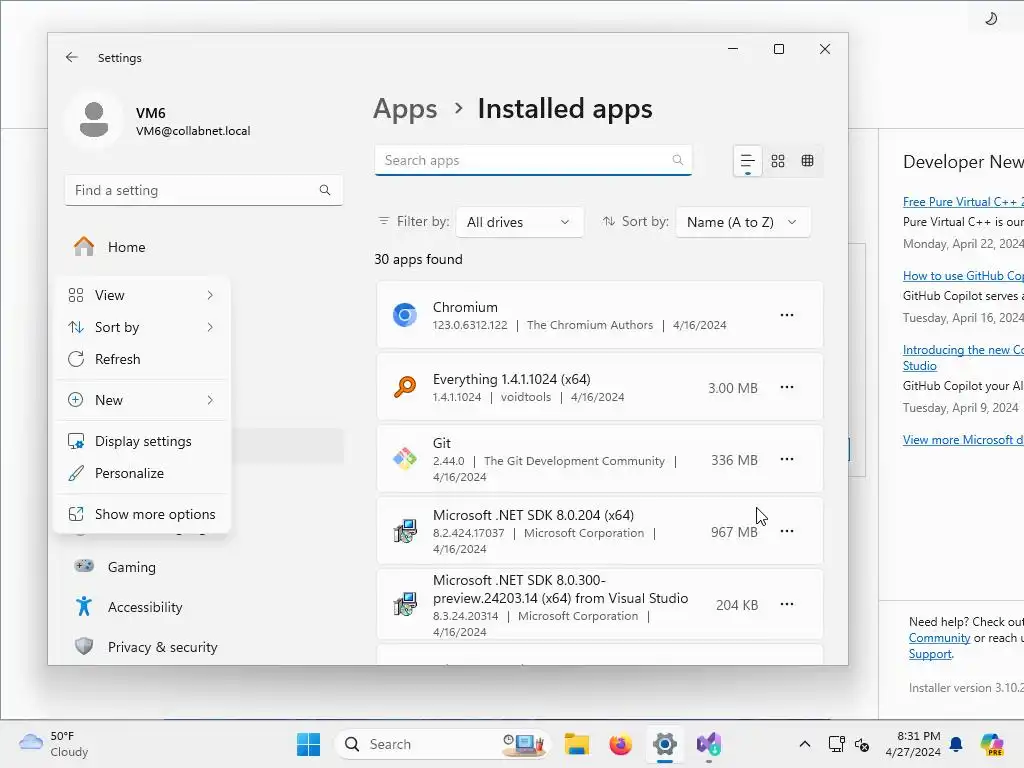The height and width of the screenshot is (768, 1024).
Task: Open more options for Chromium
Action: (x=787, y=315)
